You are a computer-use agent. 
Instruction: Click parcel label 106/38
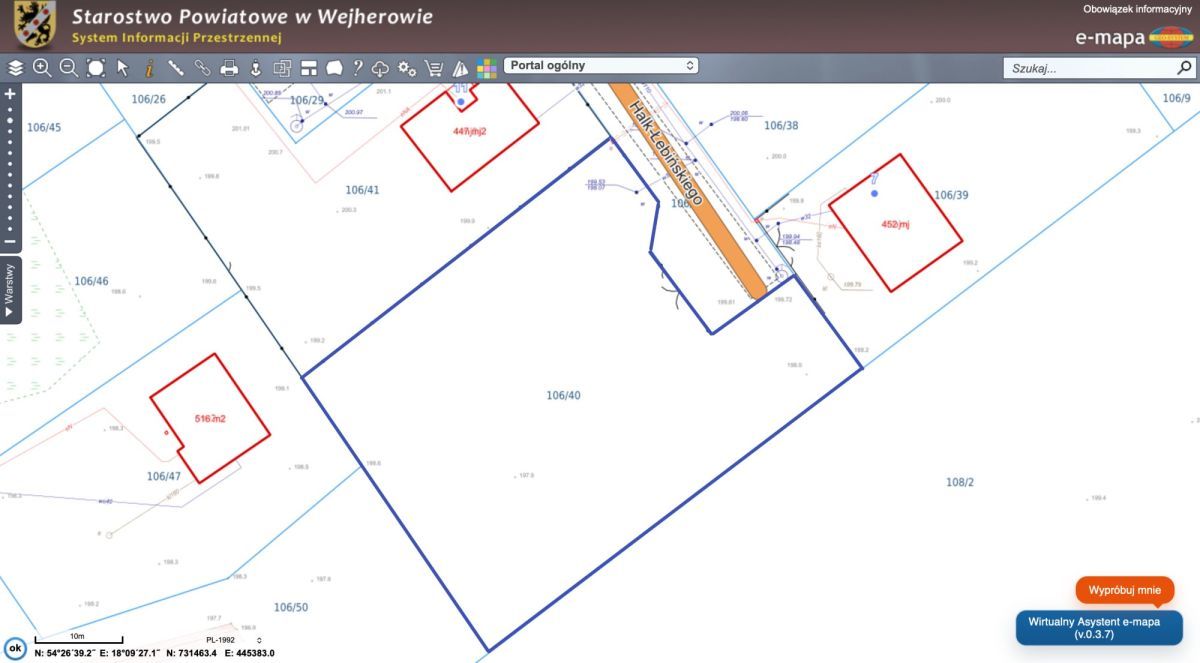pos(781,126)
